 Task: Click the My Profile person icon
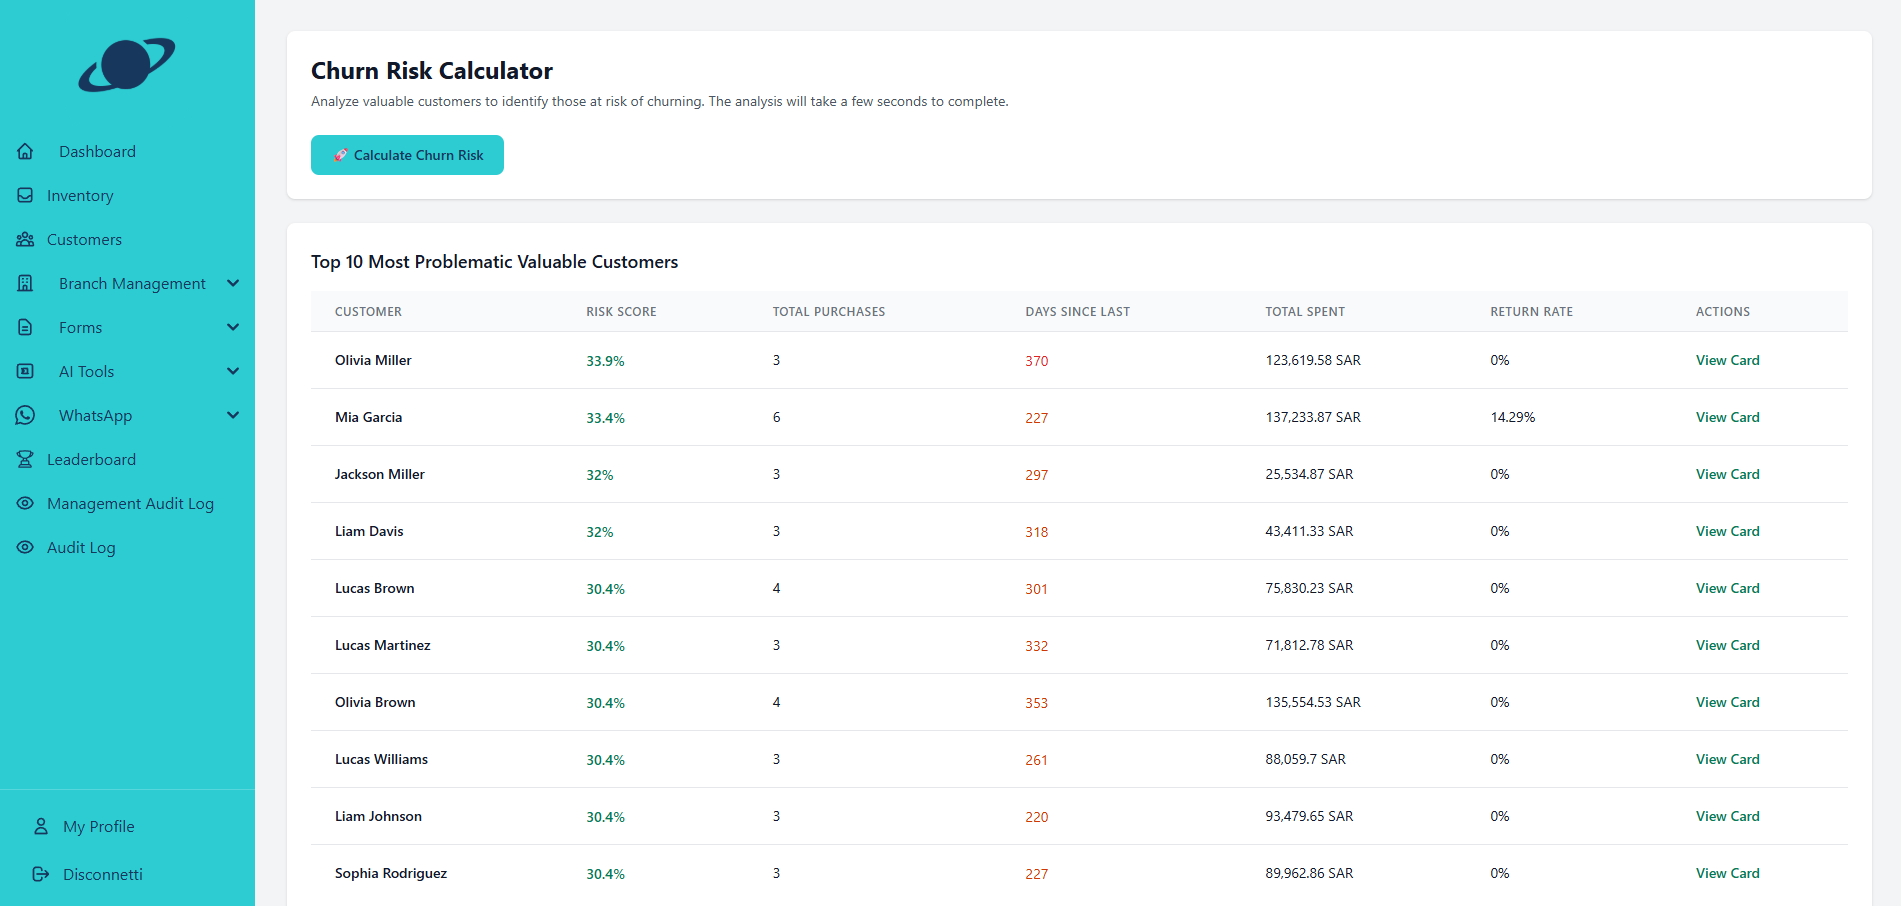click(41, 826)
